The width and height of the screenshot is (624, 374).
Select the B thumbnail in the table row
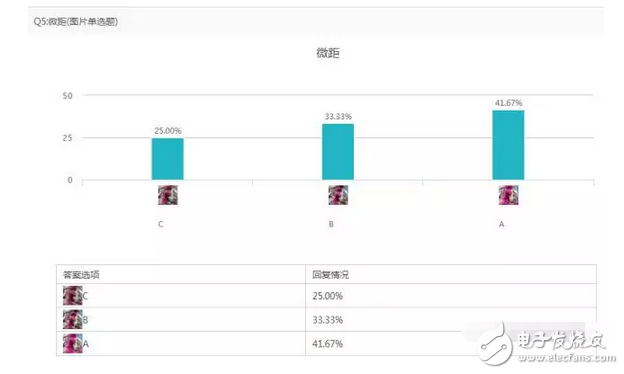coord(72,319)
